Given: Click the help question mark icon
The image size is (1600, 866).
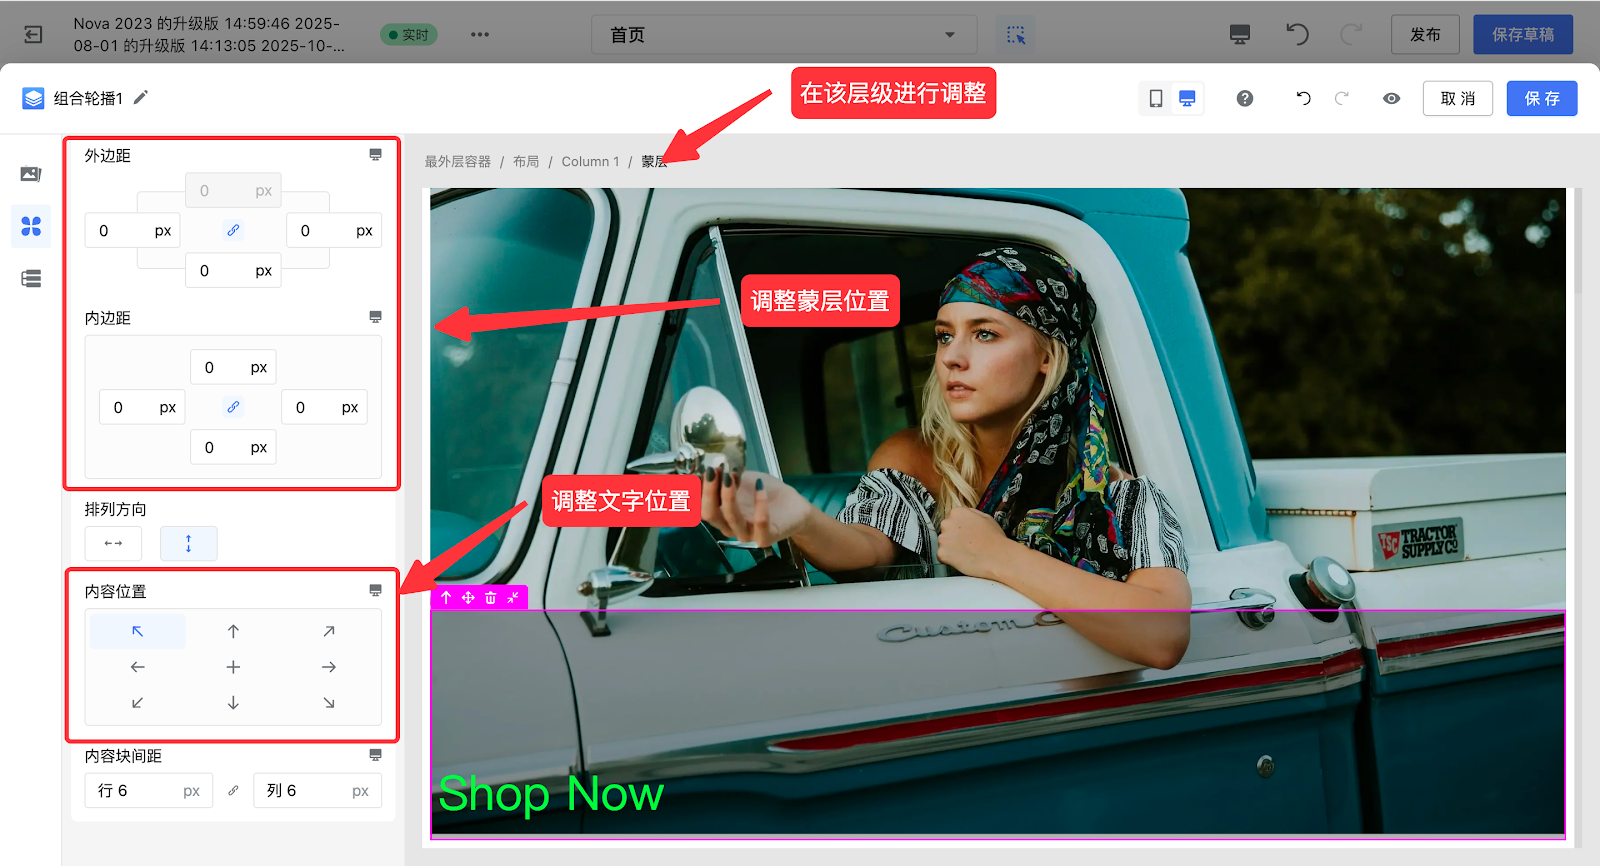Looking at the screenshot, I should tap(1244, 98).
